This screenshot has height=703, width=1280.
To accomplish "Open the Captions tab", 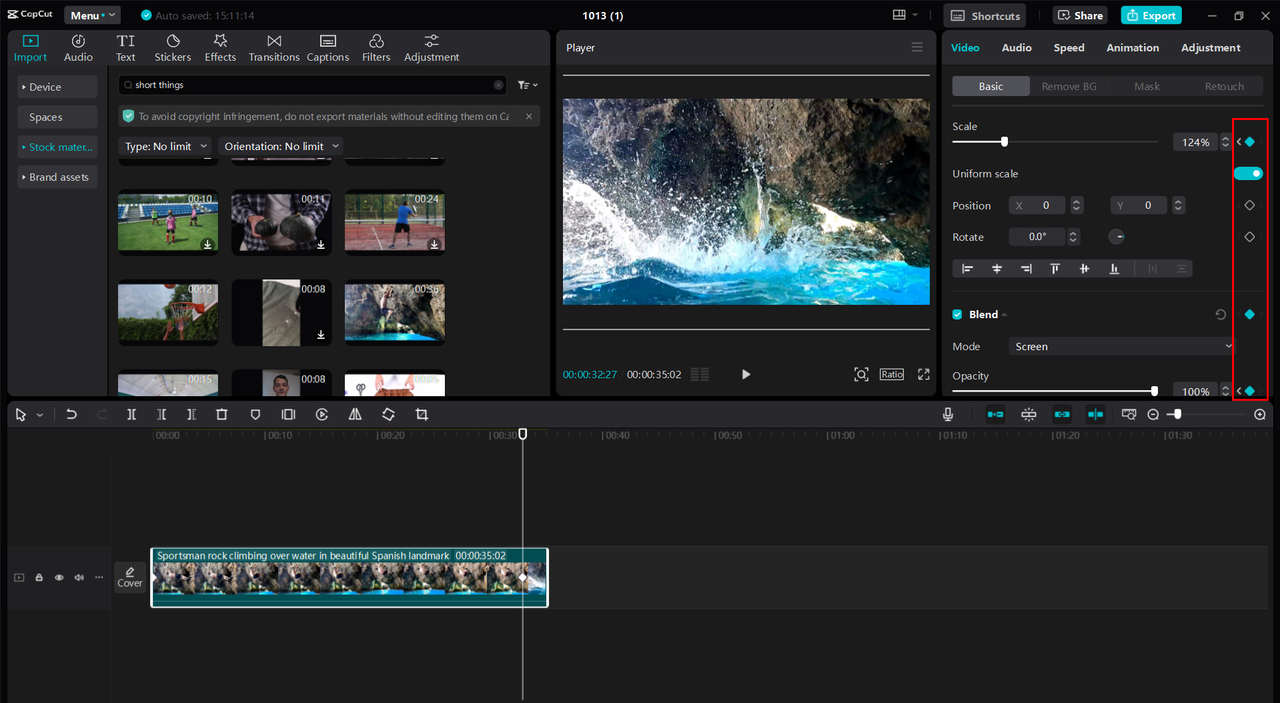I will pyautogui.click(x=328, y=47).
